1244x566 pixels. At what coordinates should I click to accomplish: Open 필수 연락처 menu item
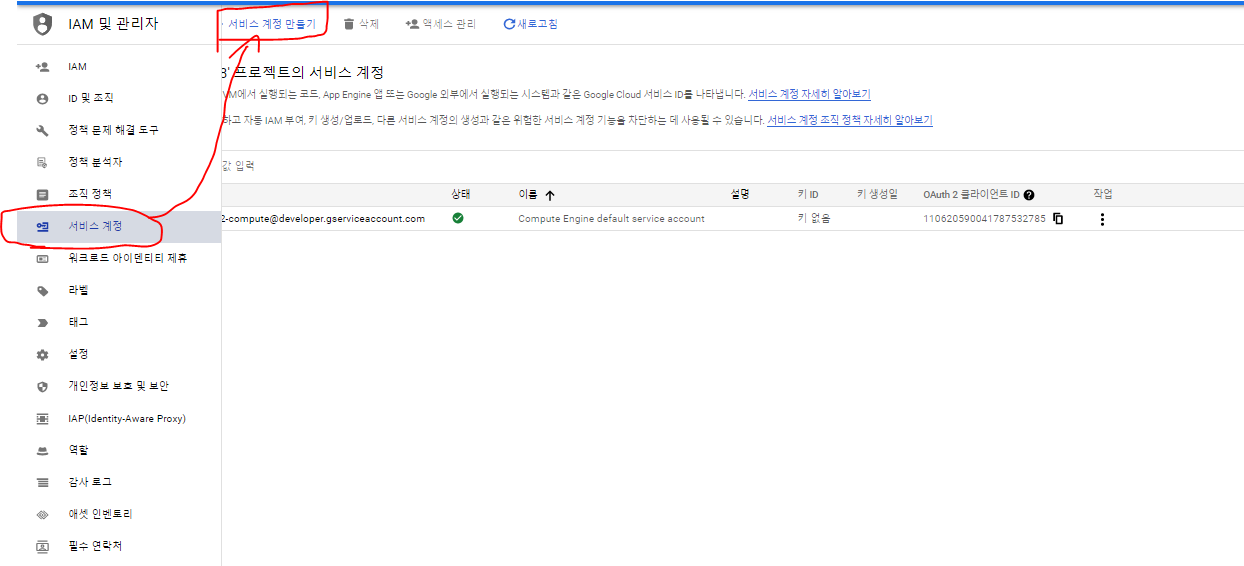click(95, 547)
